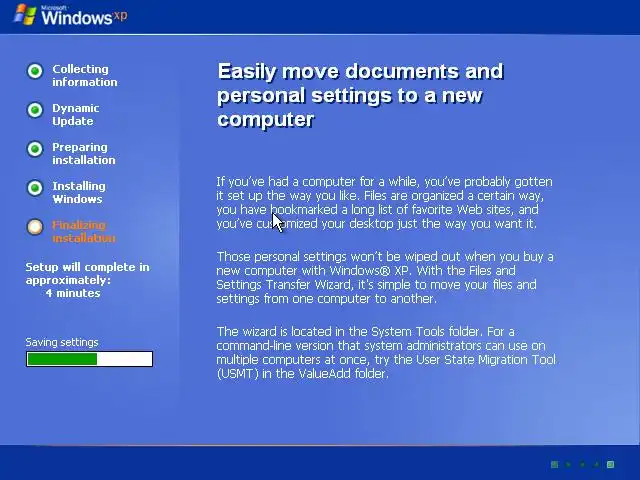640x480 pixels.
Task: Click the orange Finalizing installation step indicator
Action: coord(35,227)
